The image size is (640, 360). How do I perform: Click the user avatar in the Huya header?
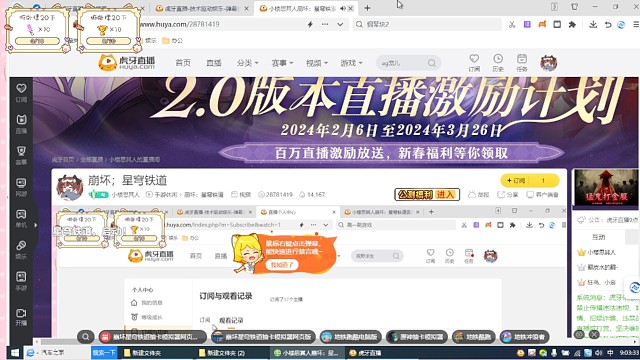pos(549,63)
